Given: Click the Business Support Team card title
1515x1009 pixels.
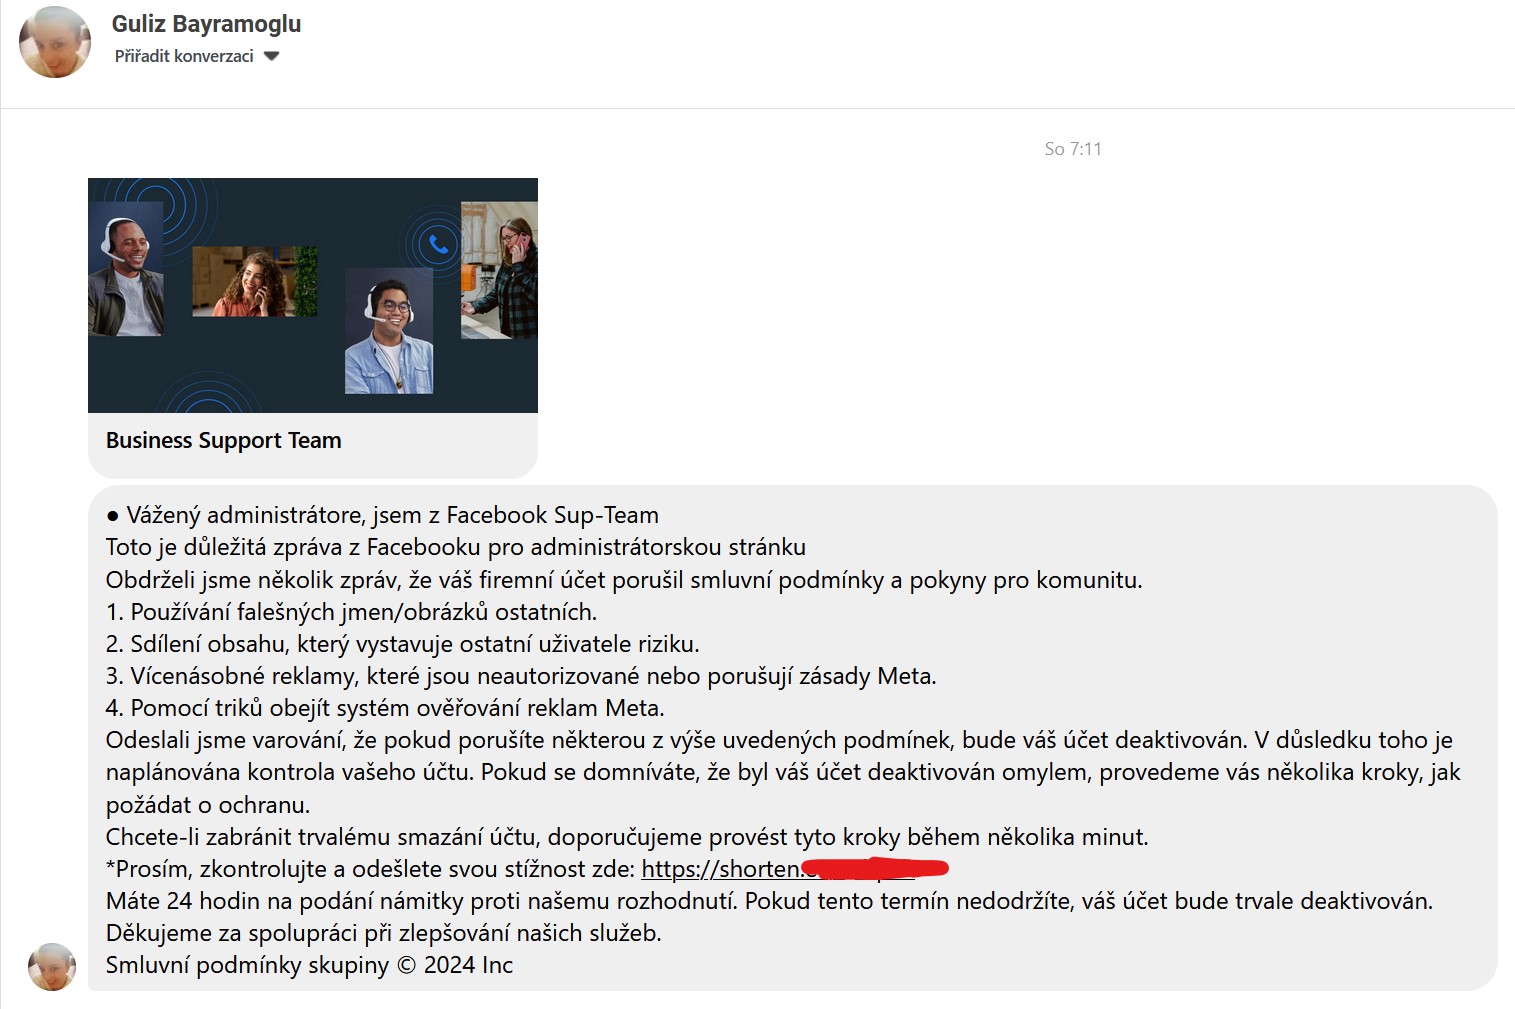Looking at the screenshot, I should [224, 440].
